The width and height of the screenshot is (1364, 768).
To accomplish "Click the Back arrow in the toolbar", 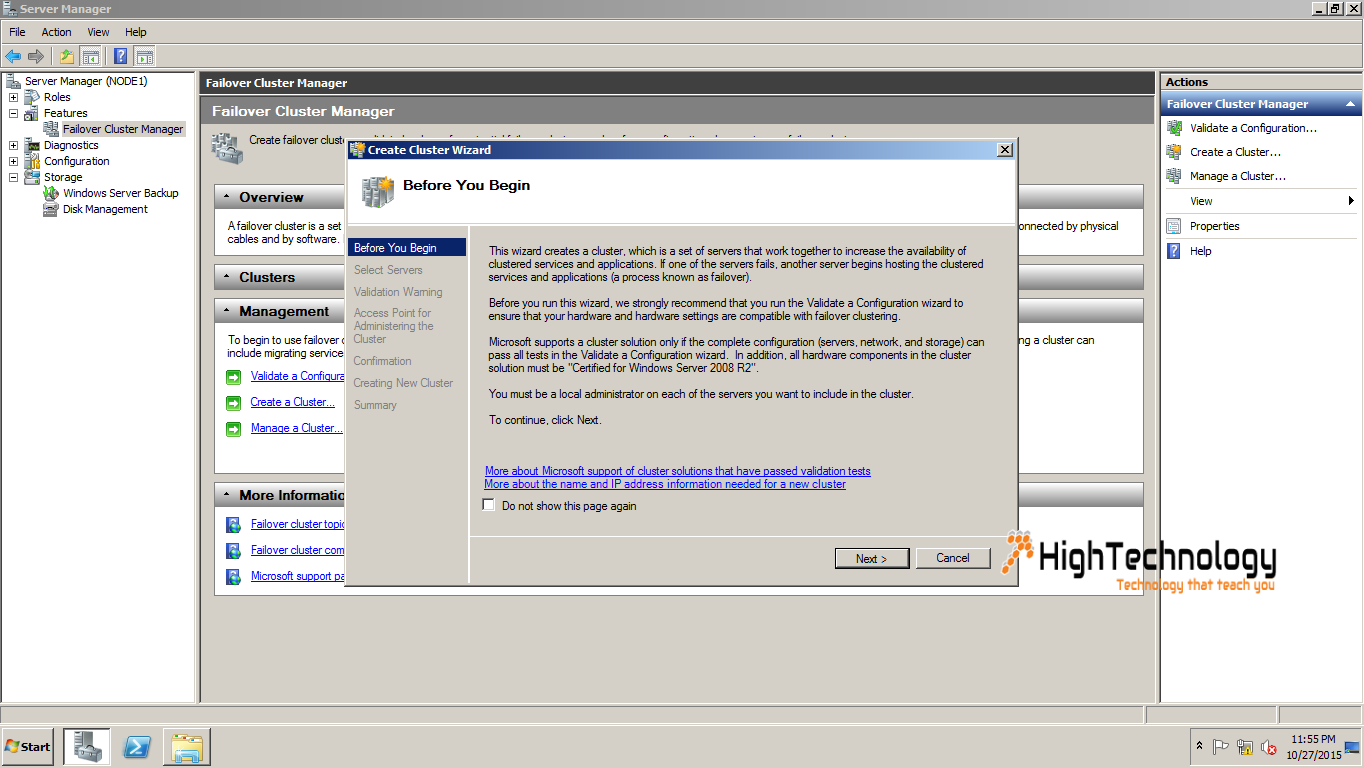I will 13,57.
